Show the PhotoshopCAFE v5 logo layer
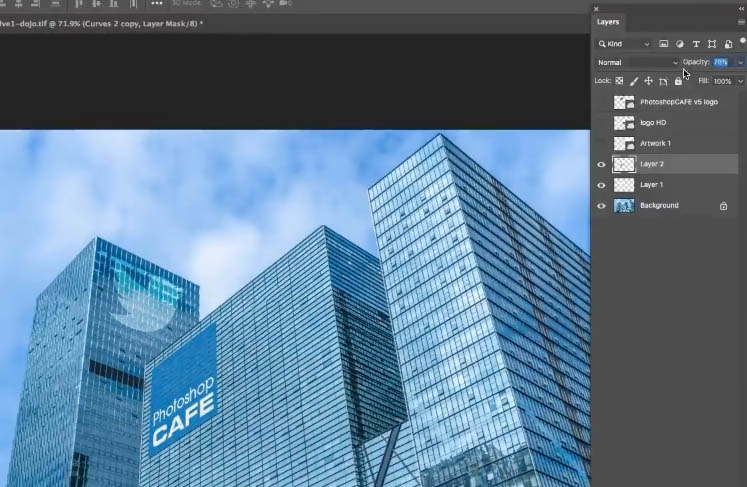Viewport: 747px width, 487px height. (x=601, y=102)
